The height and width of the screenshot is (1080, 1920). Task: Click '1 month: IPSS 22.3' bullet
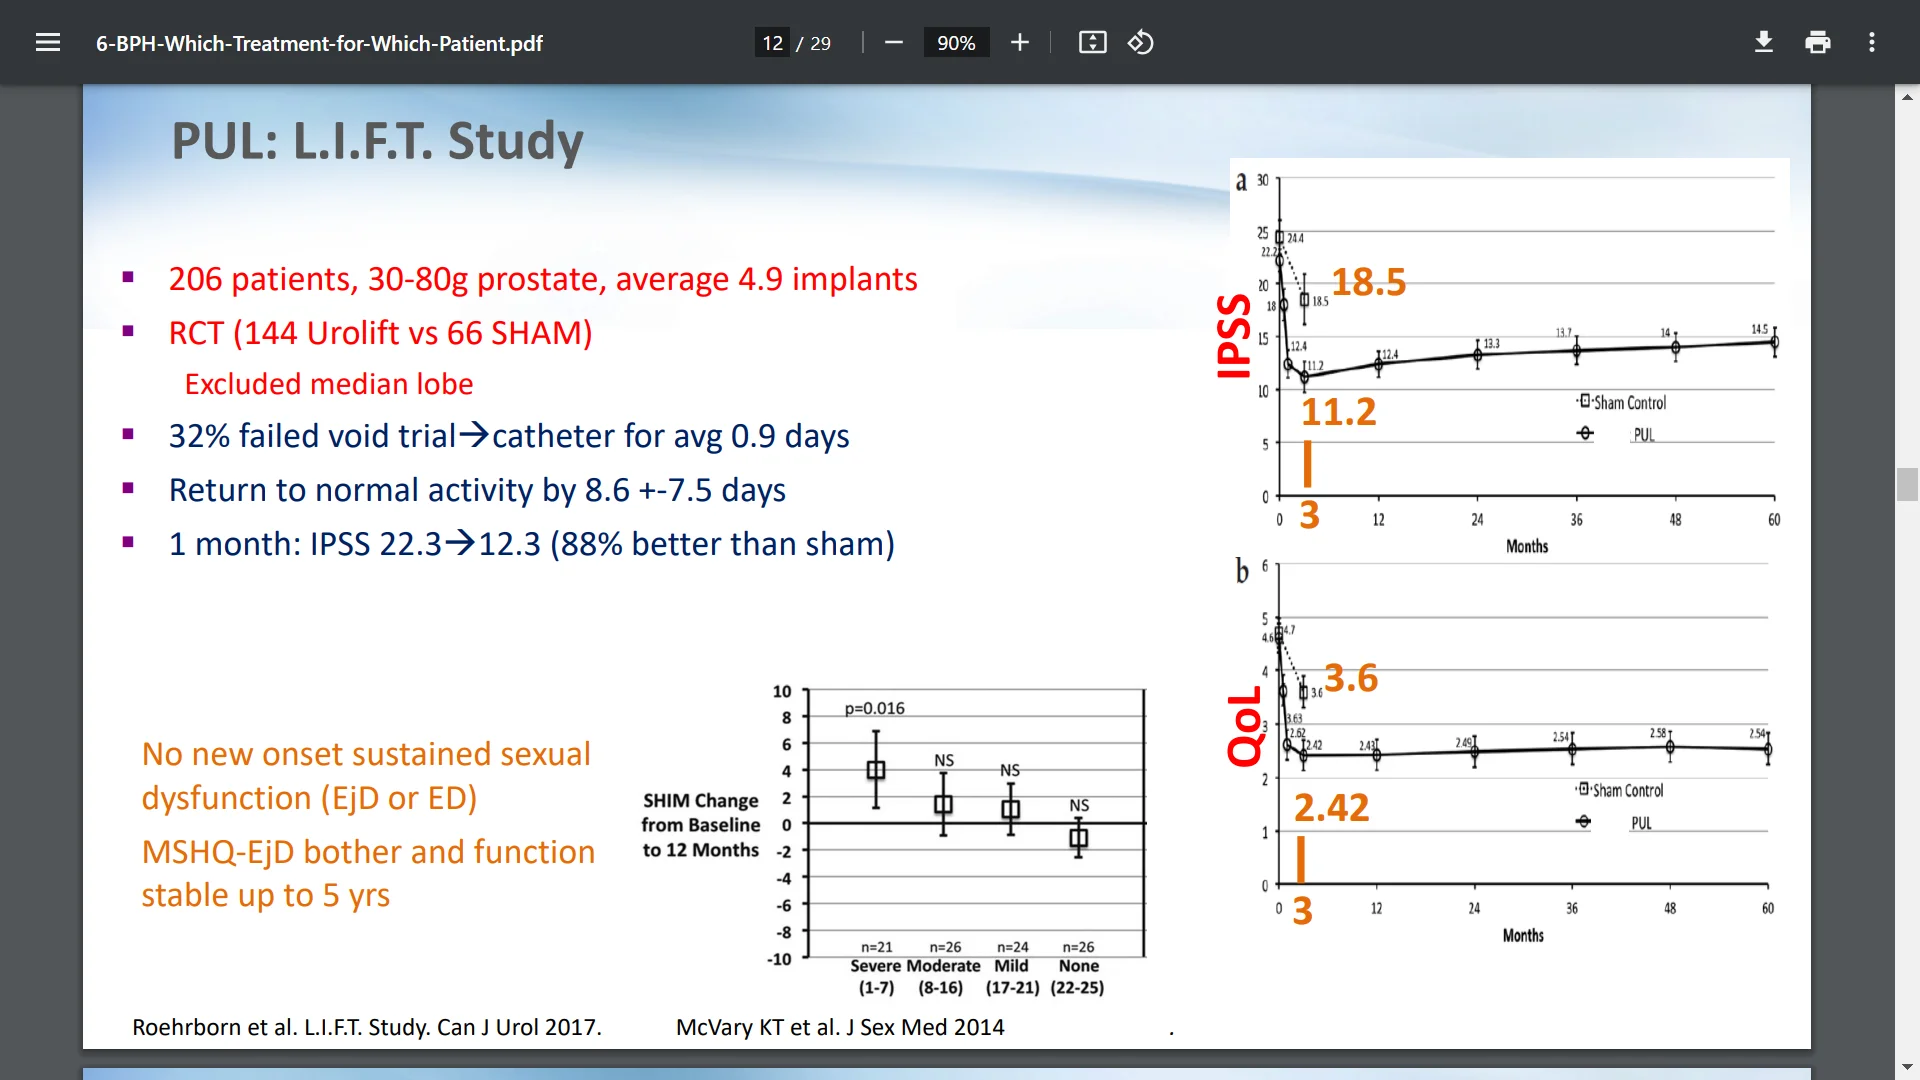tap(531, 544)
